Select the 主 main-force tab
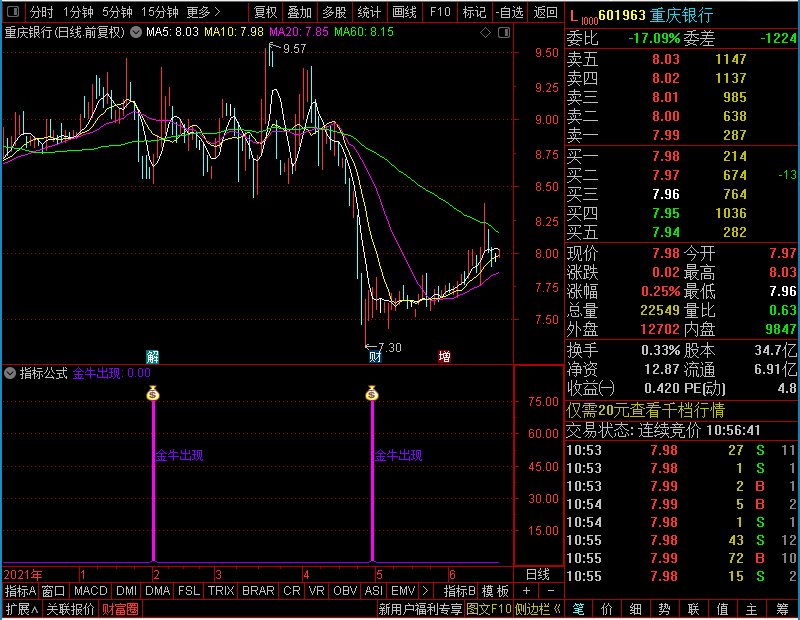Screen dimensions: 800x620 (x=752, y=609)
